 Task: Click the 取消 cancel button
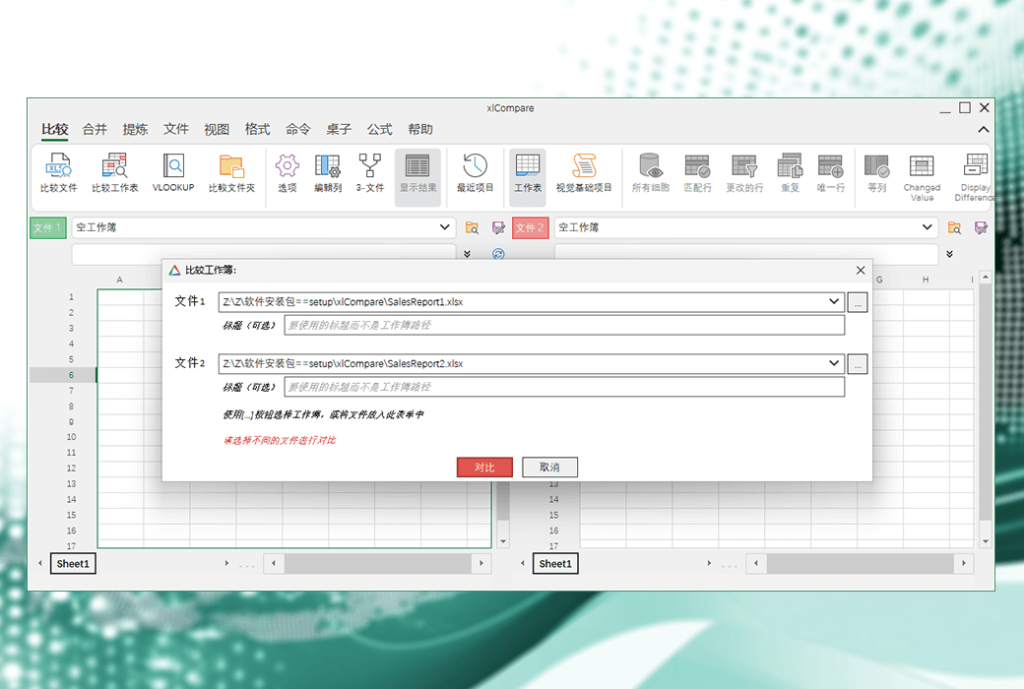coord(549,467)
